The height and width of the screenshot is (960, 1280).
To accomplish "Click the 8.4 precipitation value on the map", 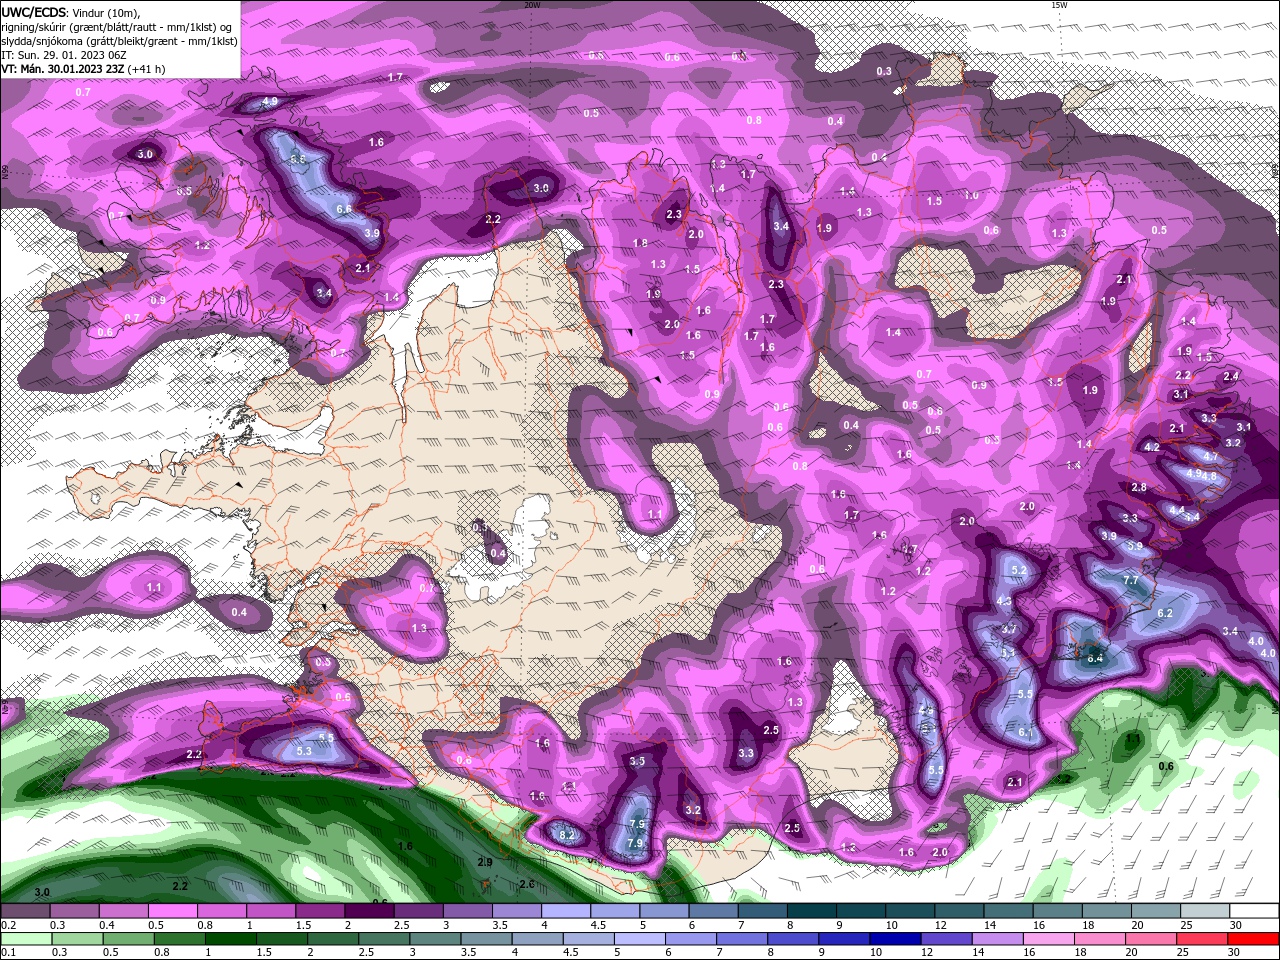I will [1095, 657].
